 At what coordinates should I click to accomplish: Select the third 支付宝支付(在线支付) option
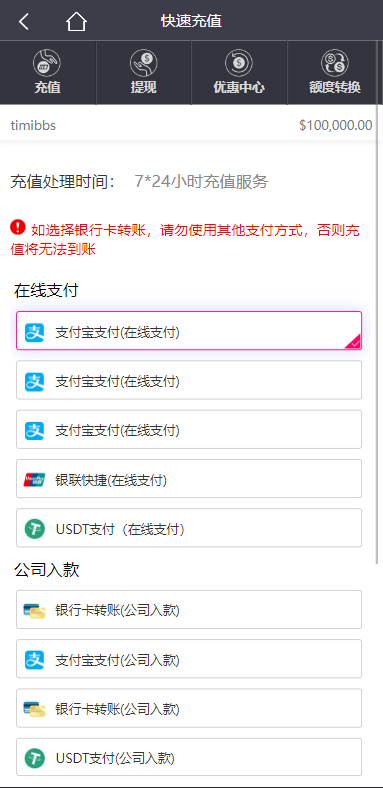tap(189, 430)
